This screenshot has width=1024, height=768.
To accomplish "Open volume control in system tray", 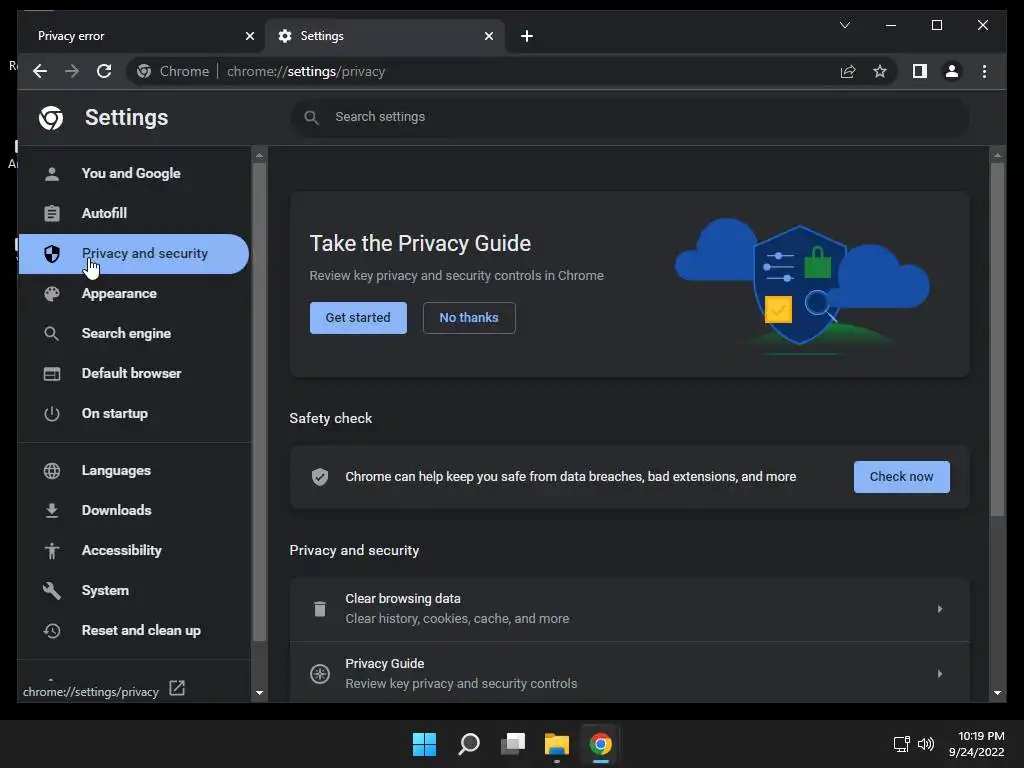I will click(x=926, y=744).
